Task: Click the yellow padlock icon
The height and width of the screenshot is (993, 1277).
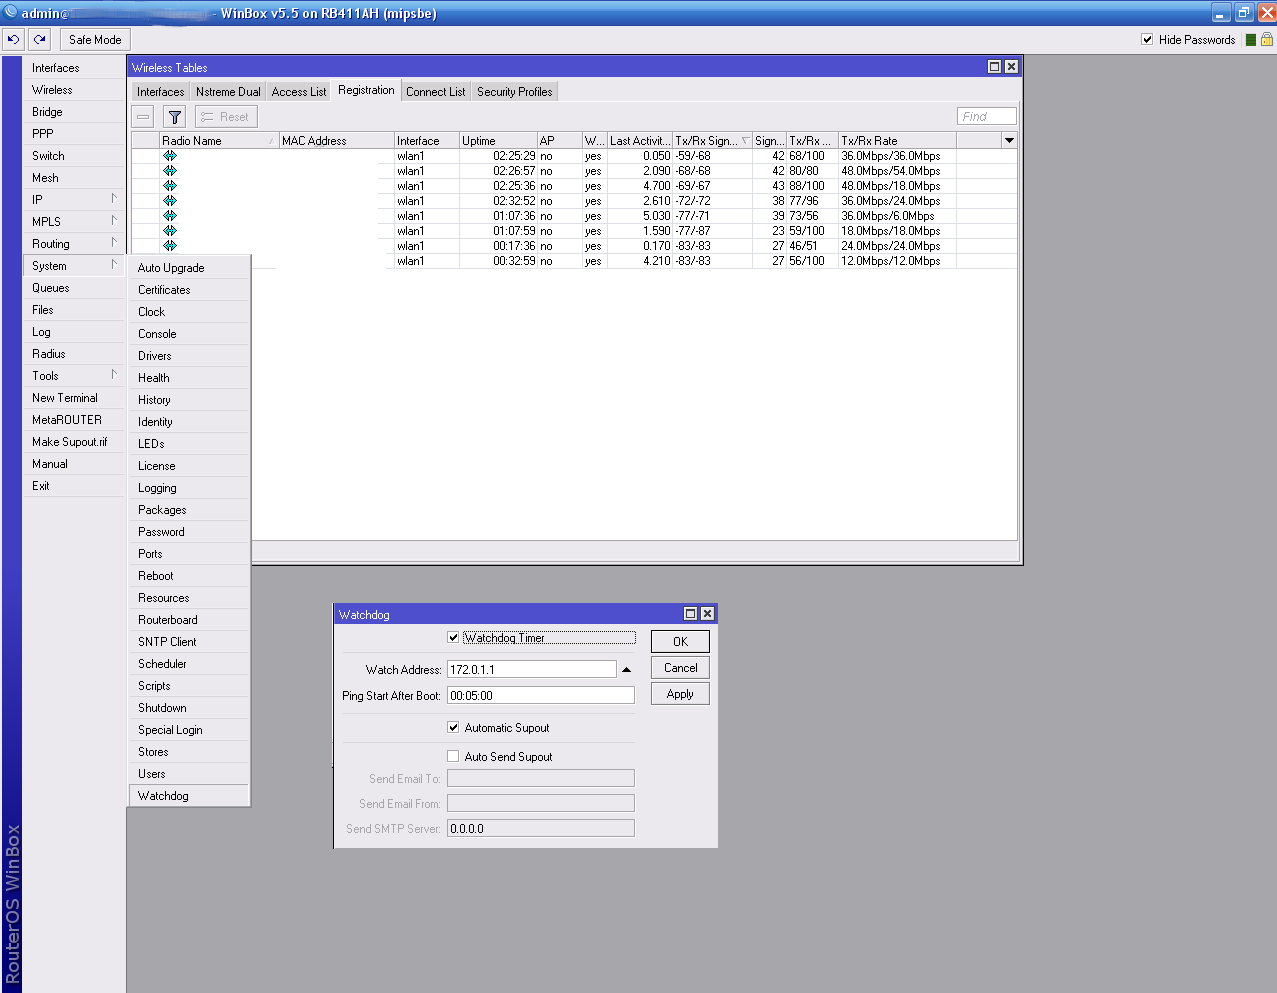Action: (1267, 40)
